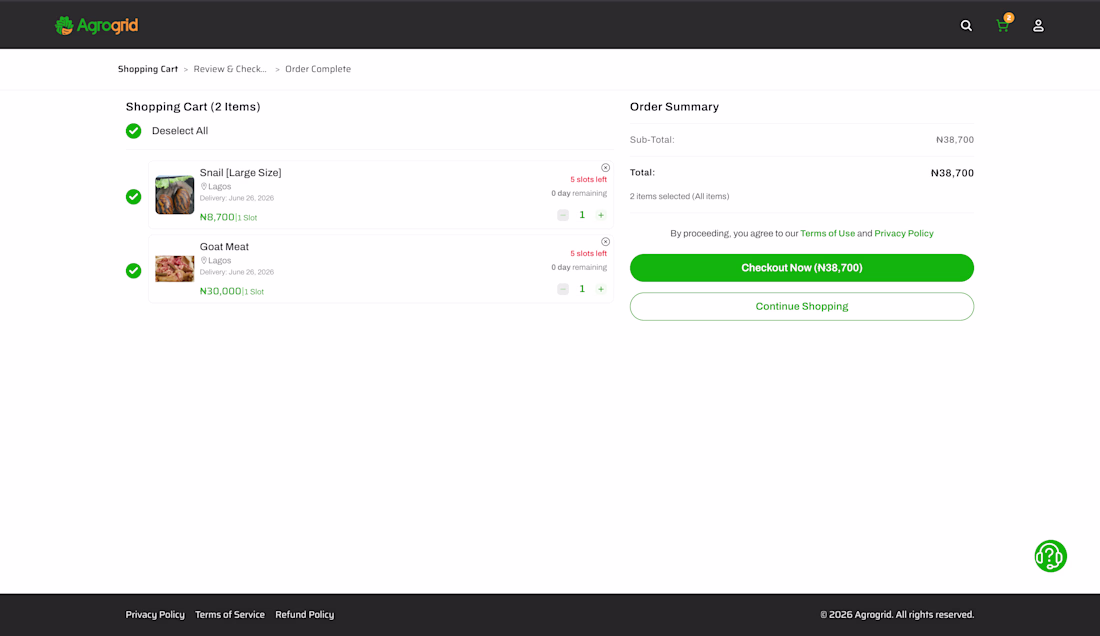1100x636 pixels.
Task: Open the footer Terms of Service link
Action: 230,614
